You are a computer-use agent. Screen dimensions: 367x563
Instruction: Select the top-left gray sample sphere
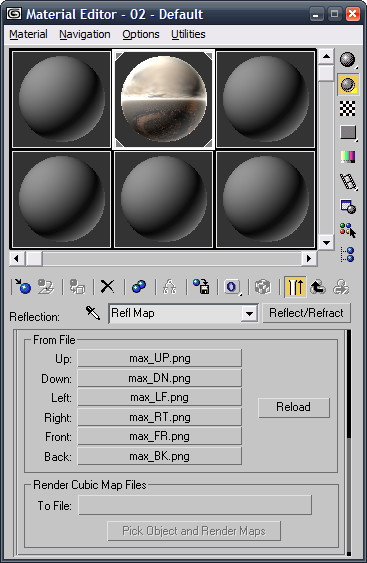pos(61,99)
